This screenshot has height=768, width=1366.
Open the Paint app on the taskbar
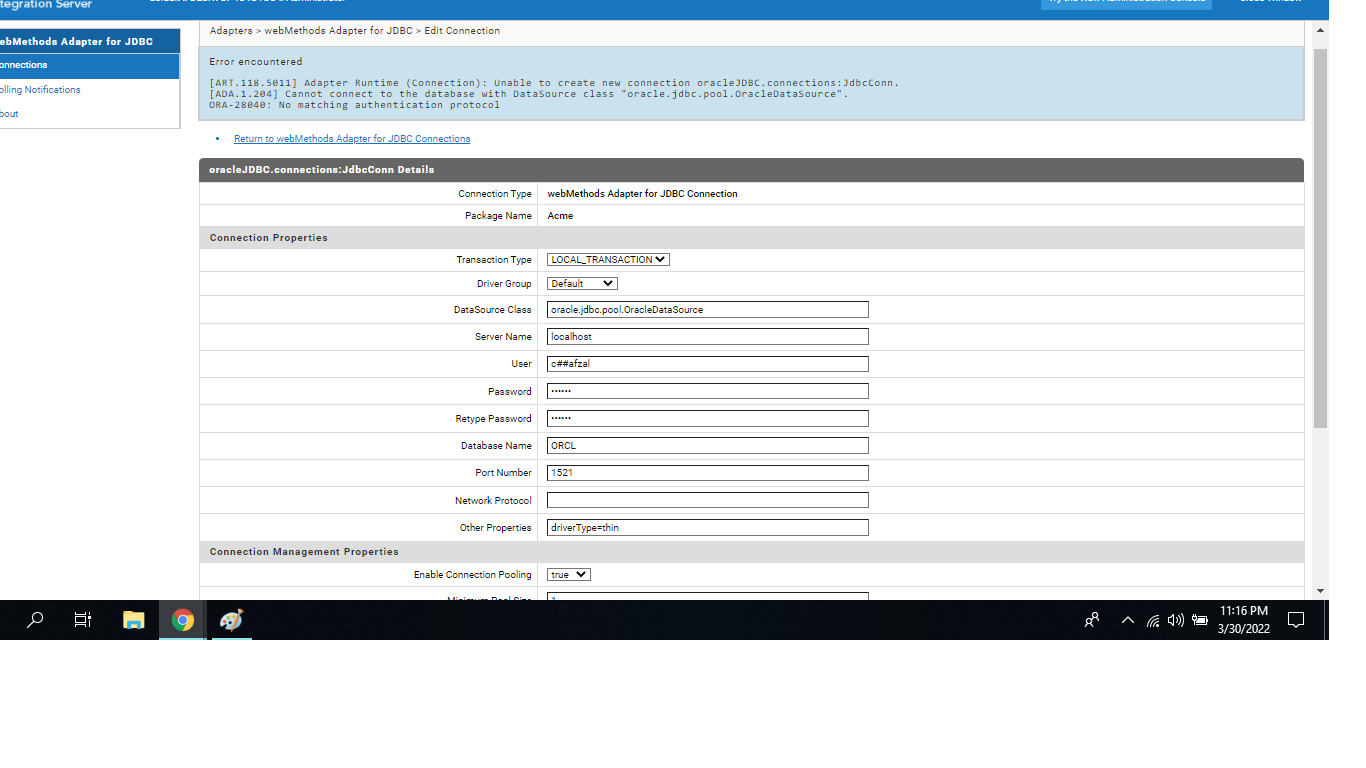(231, 620)
